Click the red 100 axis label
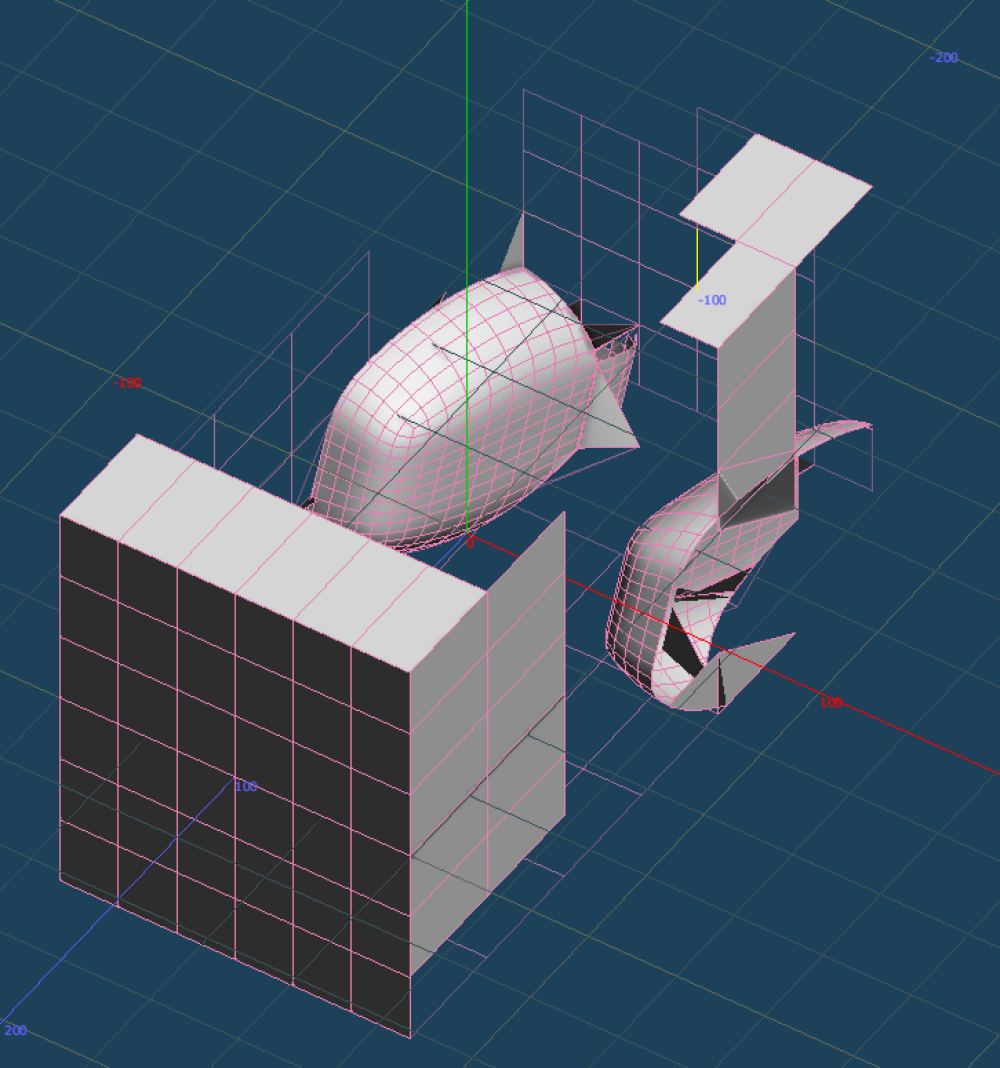The image size is (1000, 1068). coord(830,703)
